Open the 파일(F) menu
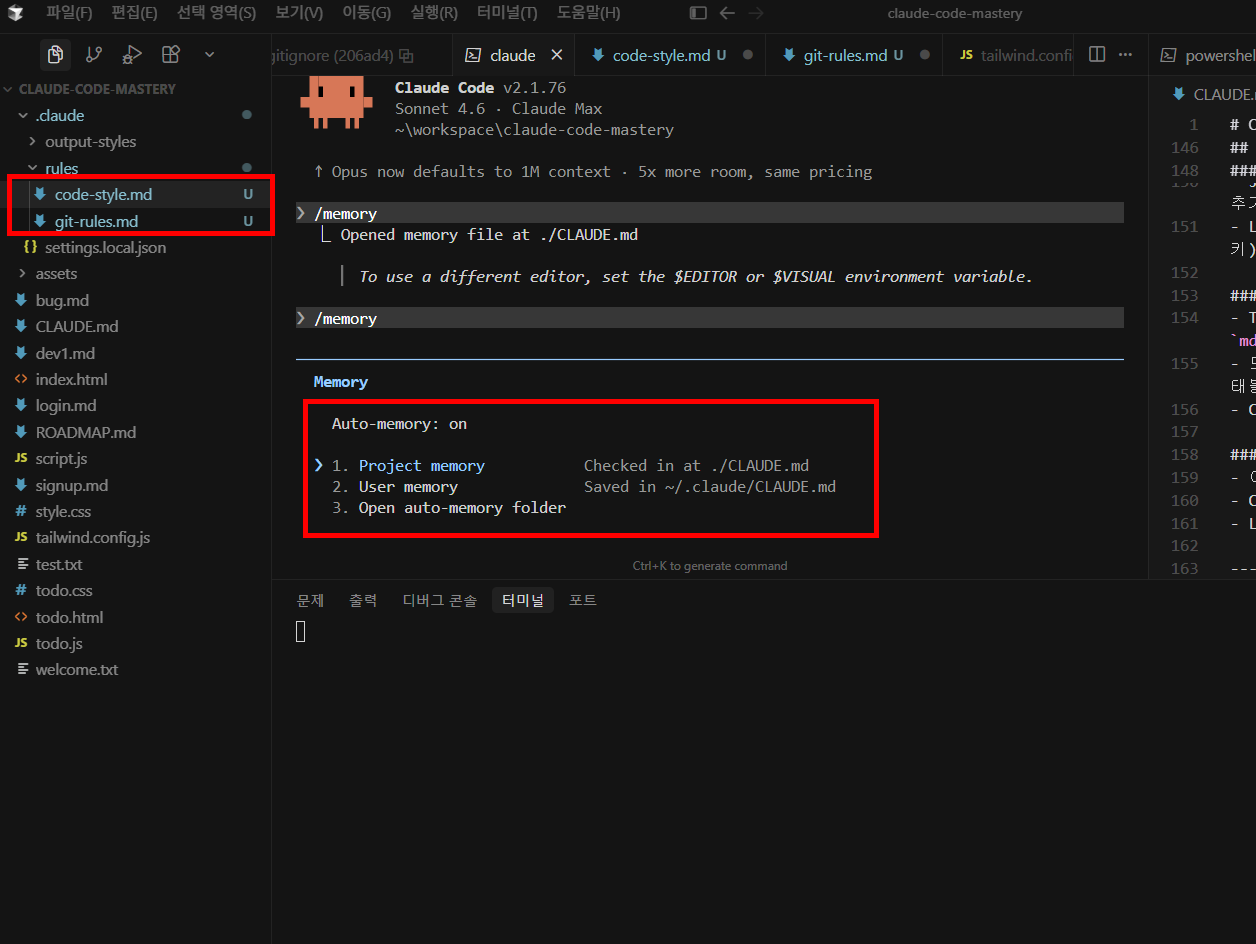The image size is (1256, 944). pyautogui.click(x=69, y=13)
